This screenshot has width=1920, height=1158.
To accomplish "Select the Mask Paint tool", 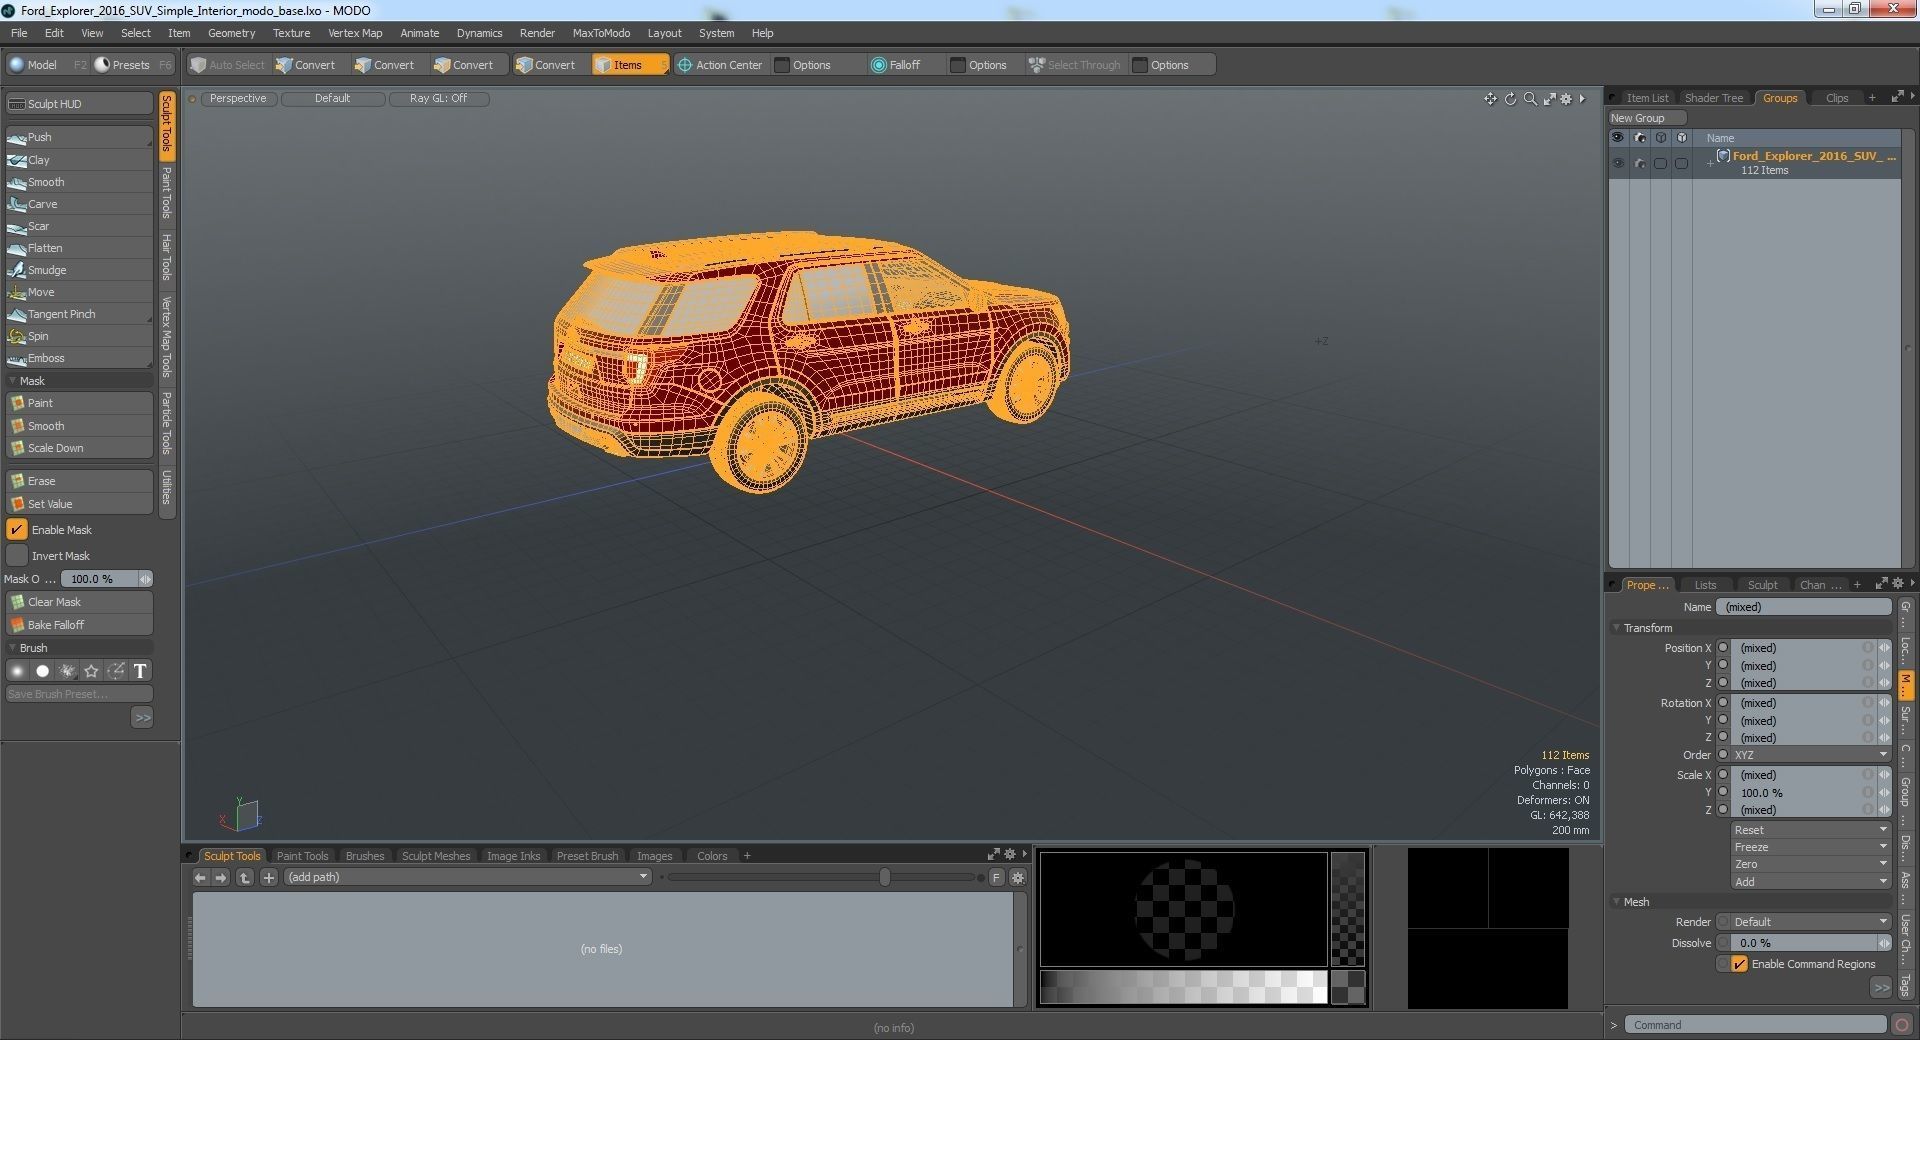I will pos(79,403).
